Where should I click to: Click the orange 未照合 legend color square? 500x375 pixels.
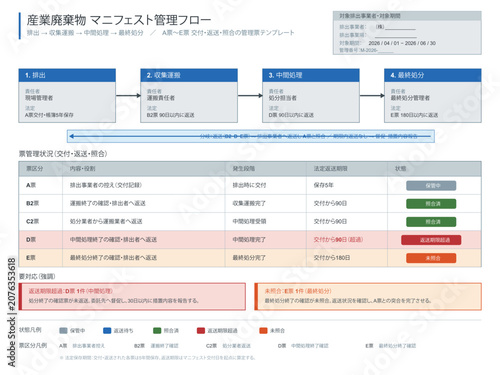coord(263,331)
